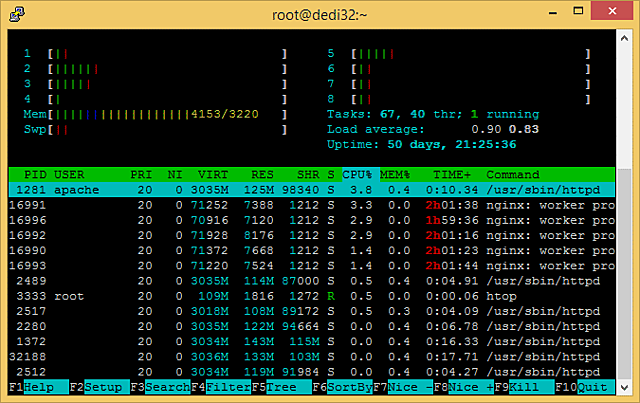Click the Uptime 50 days text

tap(422, 145)
